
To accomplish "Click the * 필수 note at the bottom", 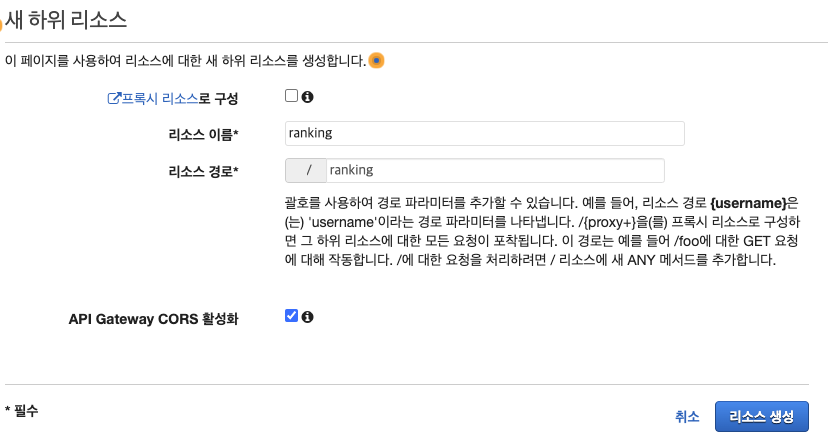I will click(x=22, y=410).
